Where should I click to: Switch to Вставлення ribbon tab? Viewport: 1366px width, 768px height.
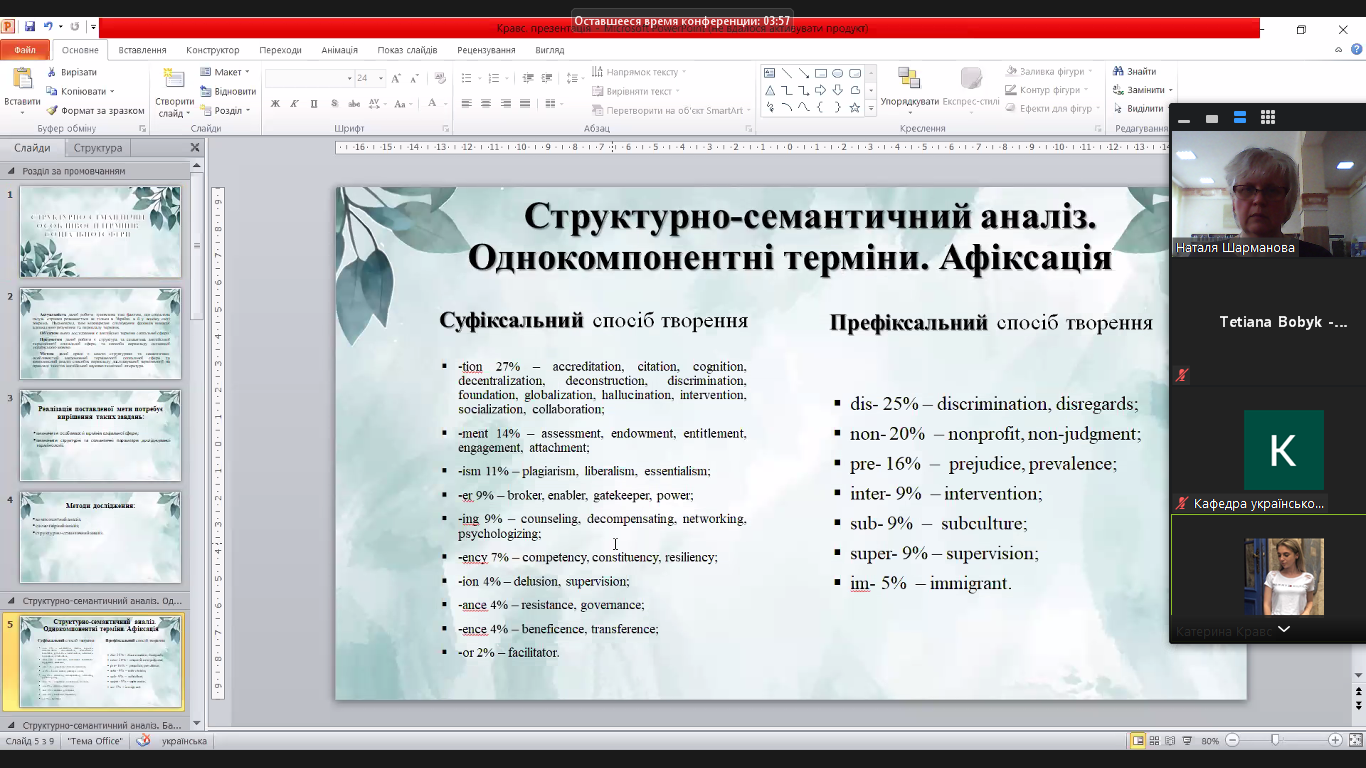[142, 50]
